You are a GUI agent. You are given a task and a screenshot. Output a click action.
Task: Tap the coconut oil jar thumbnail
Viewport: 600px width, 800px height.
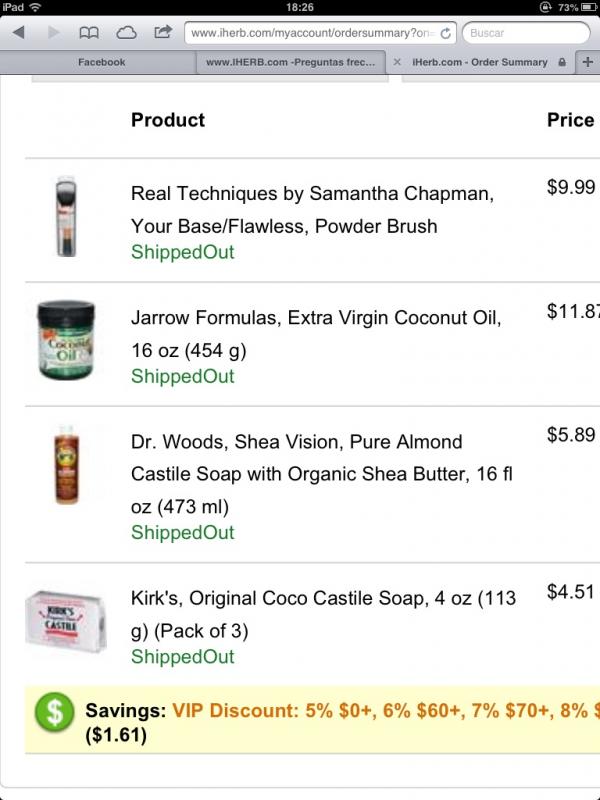(x=66, y=340)
